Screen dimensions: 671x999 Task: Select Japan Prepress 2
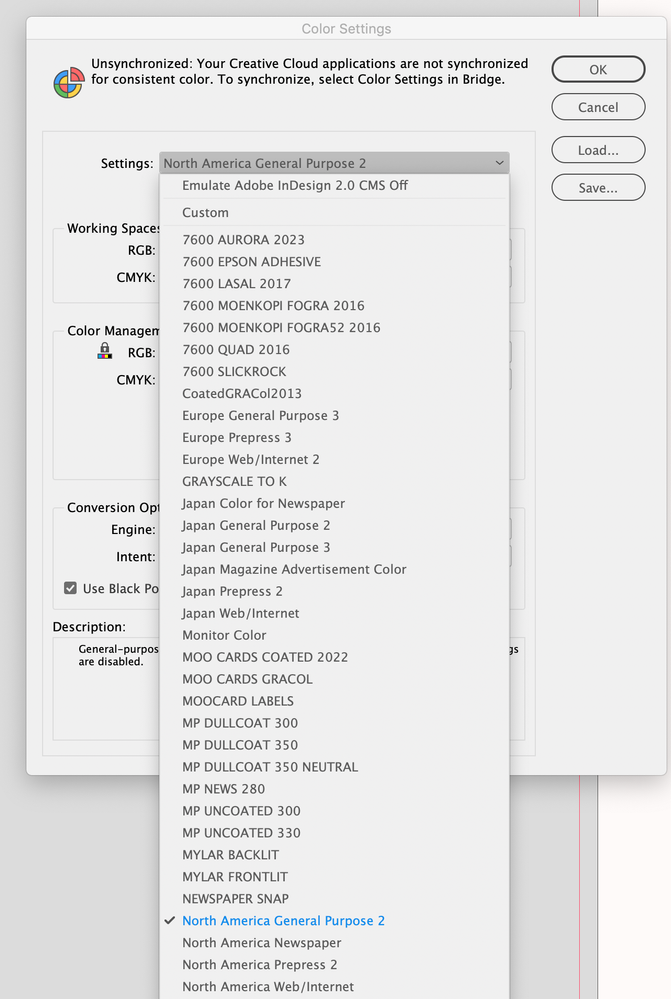[x=334, y=591]
